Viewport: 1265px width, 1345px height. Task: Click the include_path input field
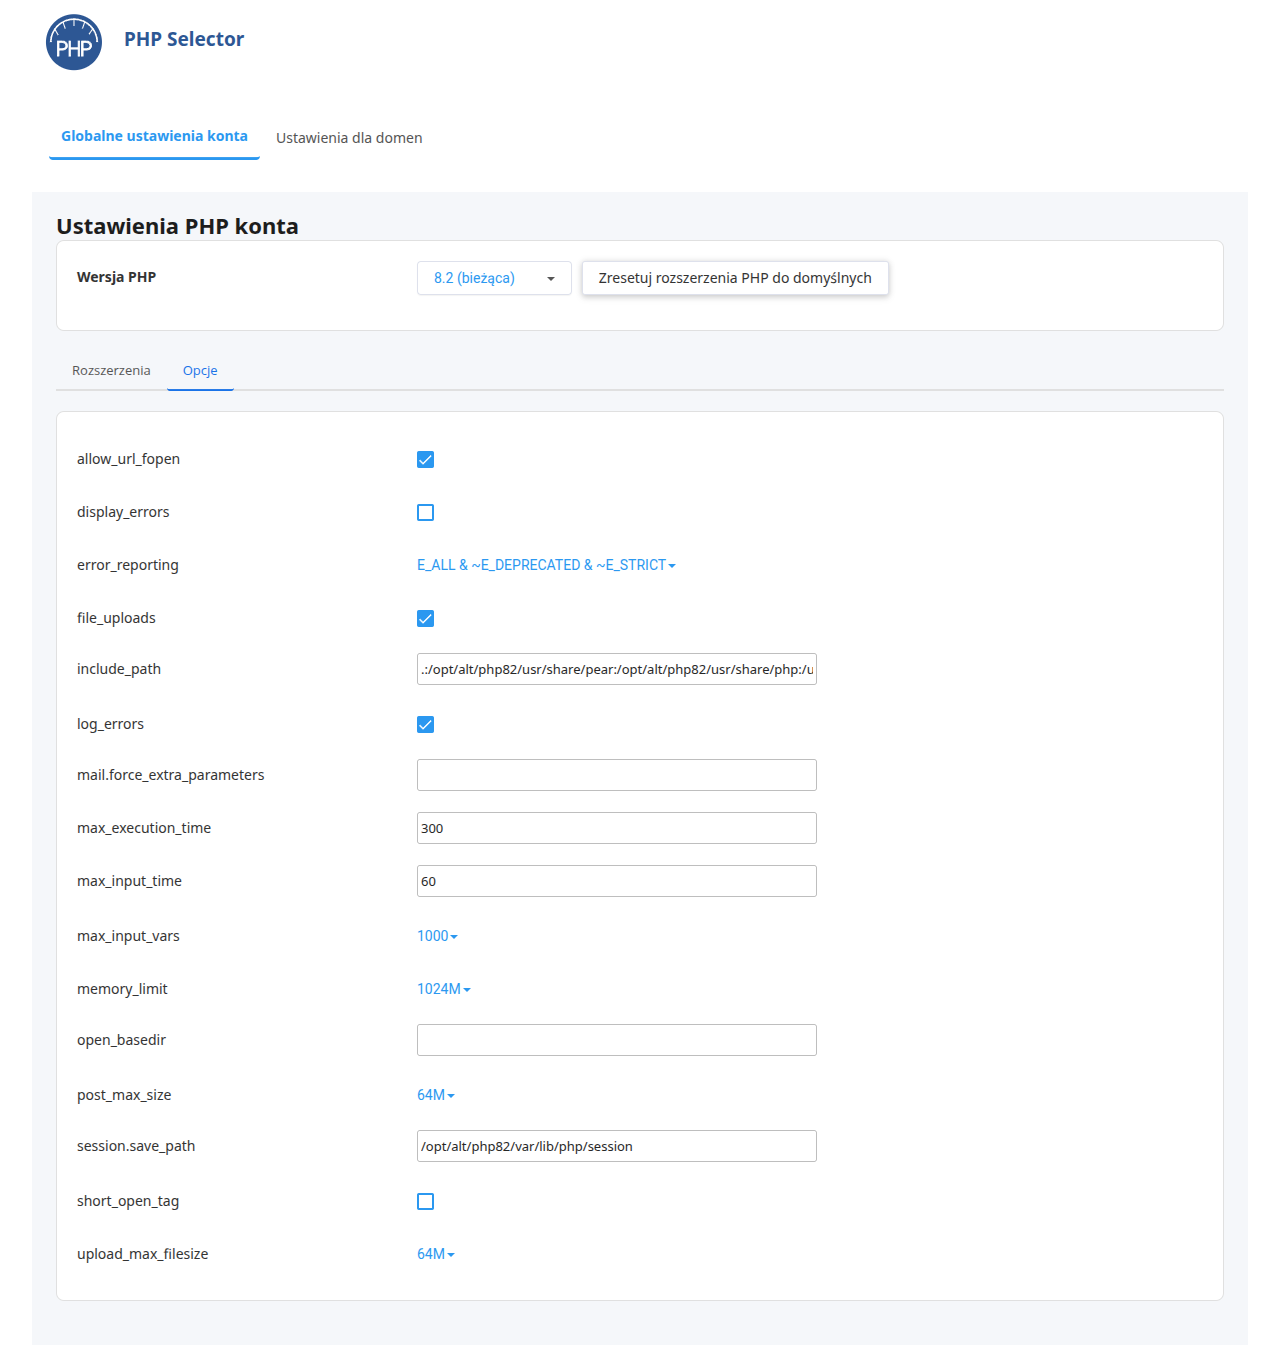pyautogui.click(x=617, y=669)
